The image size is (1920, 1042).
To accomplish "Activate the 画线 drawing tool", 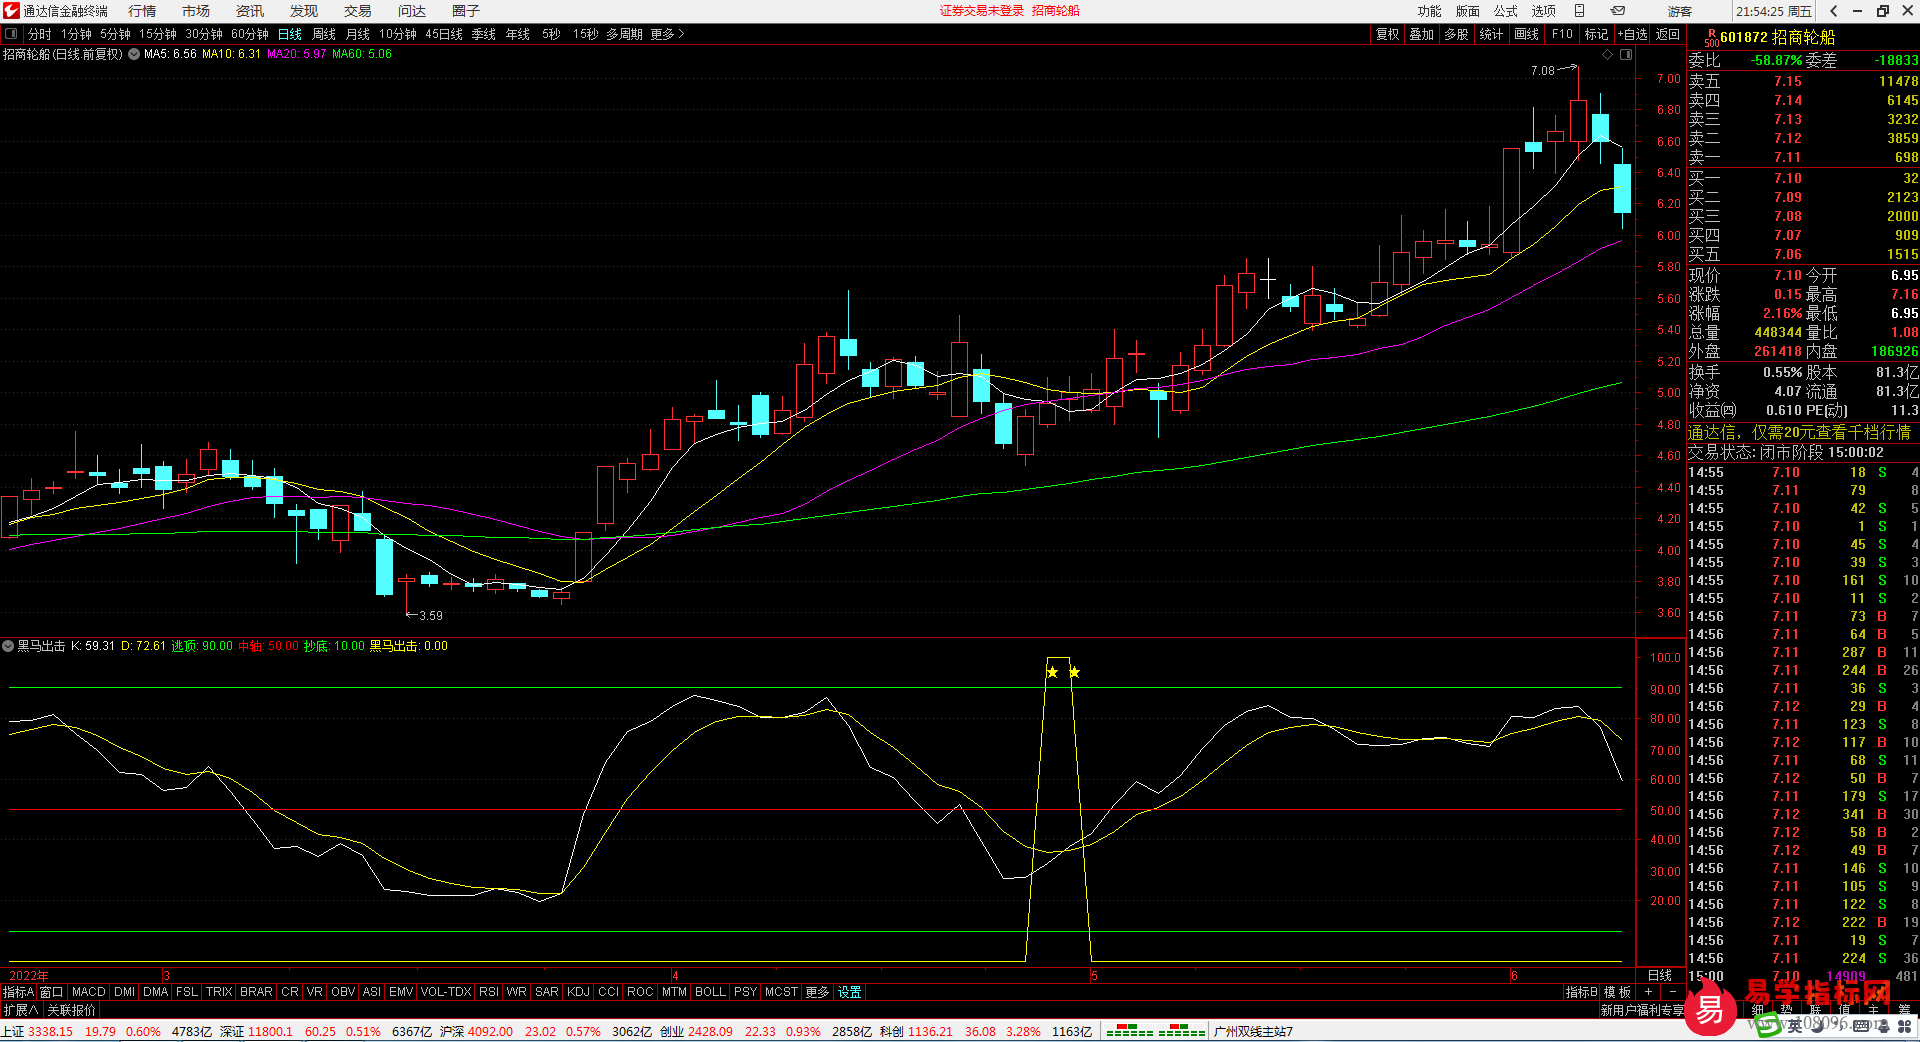I will [x=1527, y=34].
